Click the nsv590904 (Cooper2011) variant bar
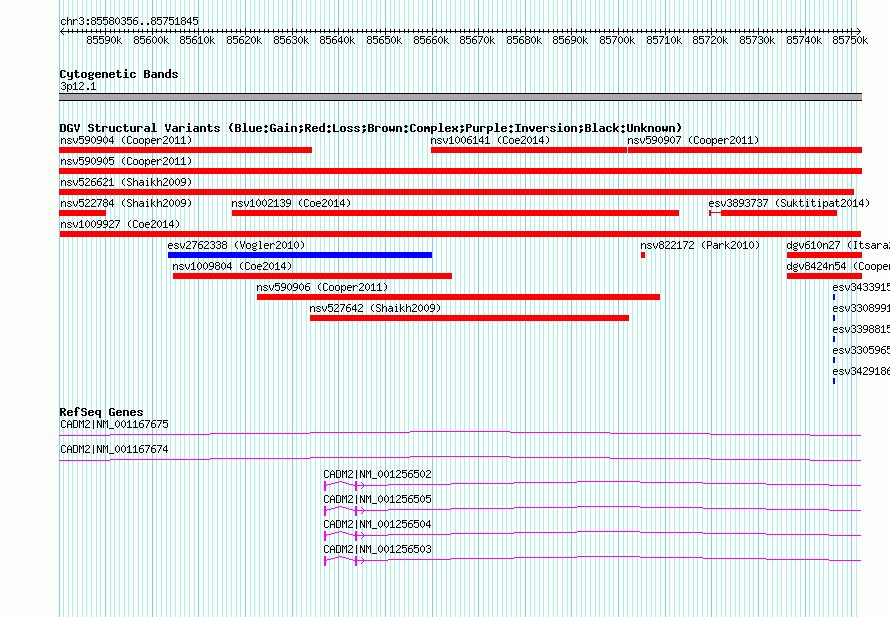890x617 pixels. [186, 150]
